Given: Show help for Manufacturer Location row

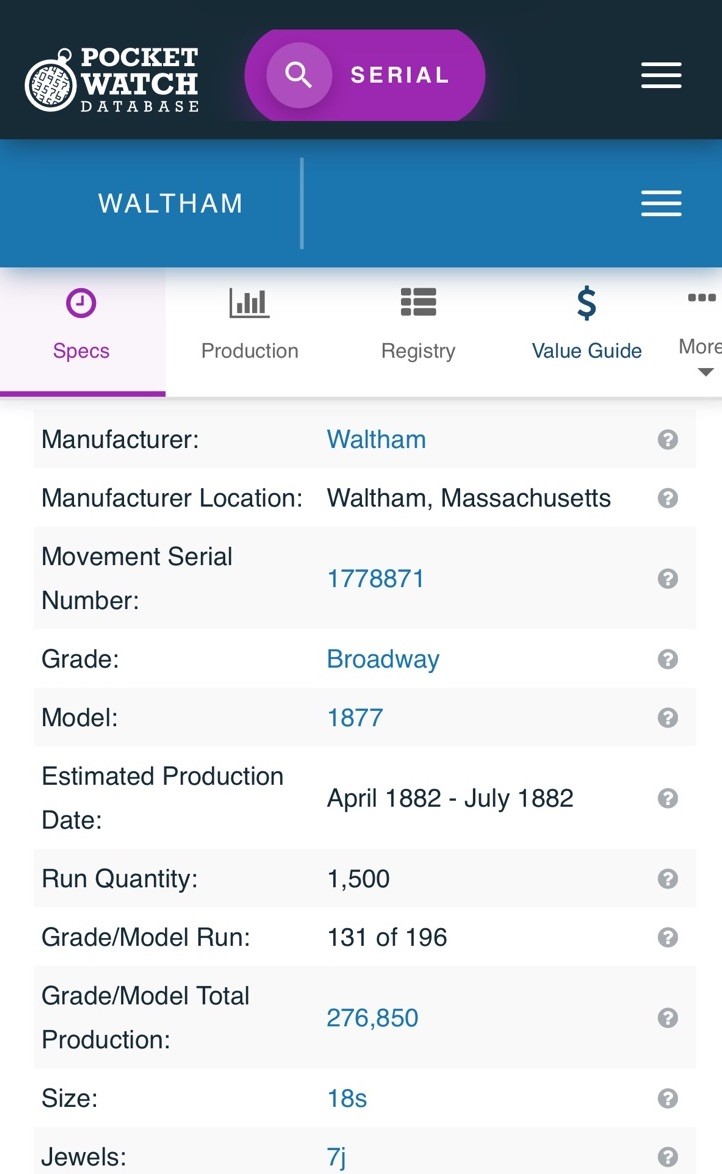Looking at the screenshot, I should [668, 498].
